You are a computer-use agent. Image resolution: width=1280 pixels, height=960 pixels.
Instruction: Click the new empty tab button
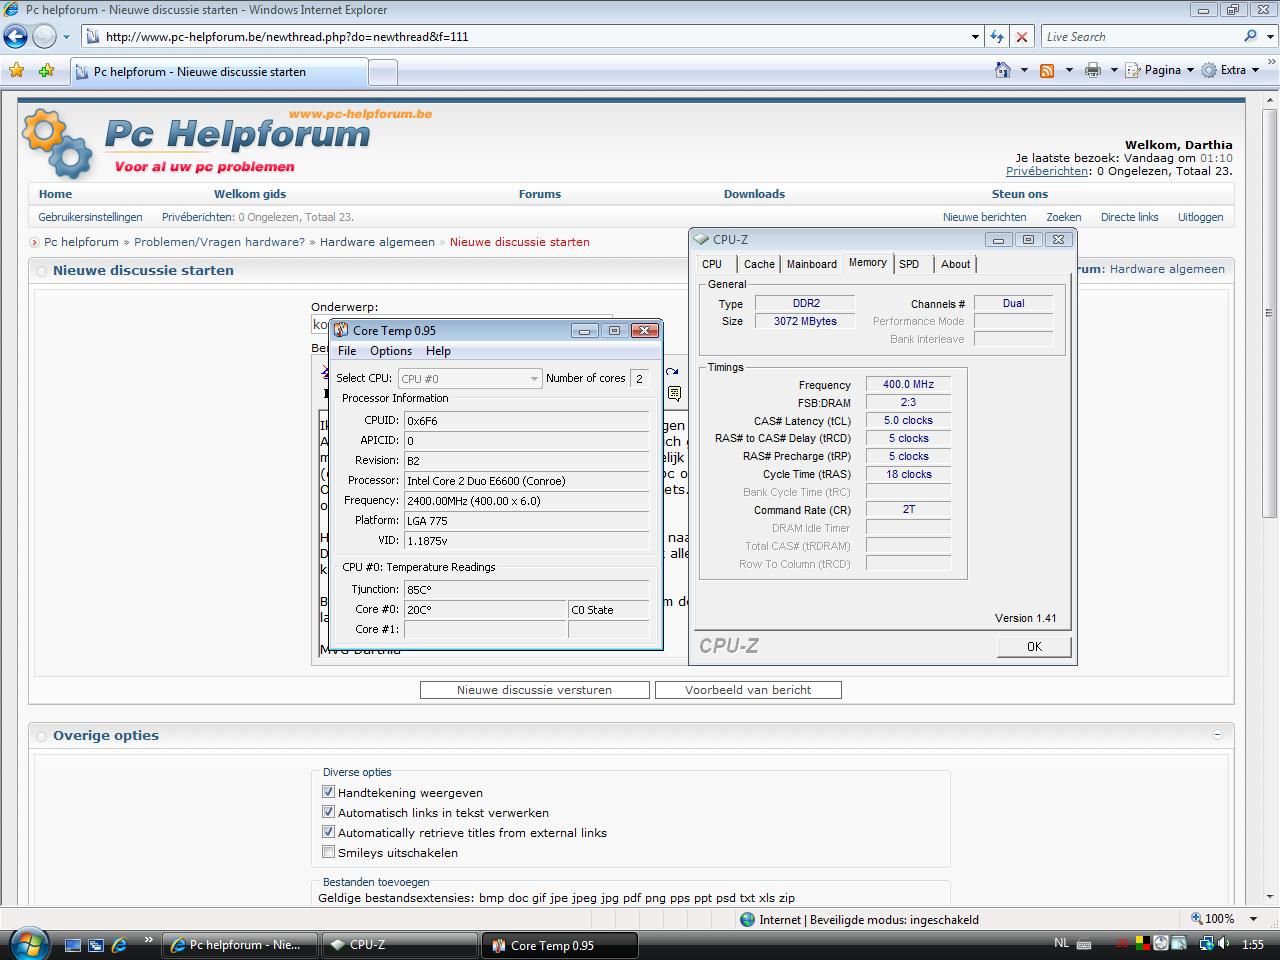click(x=383, y=72)
